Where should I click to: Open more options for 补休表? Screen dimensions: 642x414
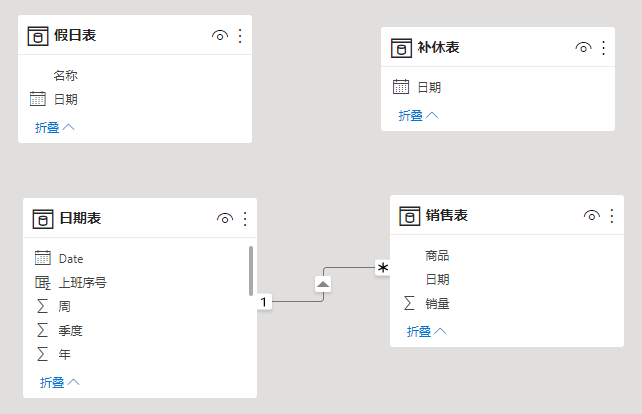[603, 48]
